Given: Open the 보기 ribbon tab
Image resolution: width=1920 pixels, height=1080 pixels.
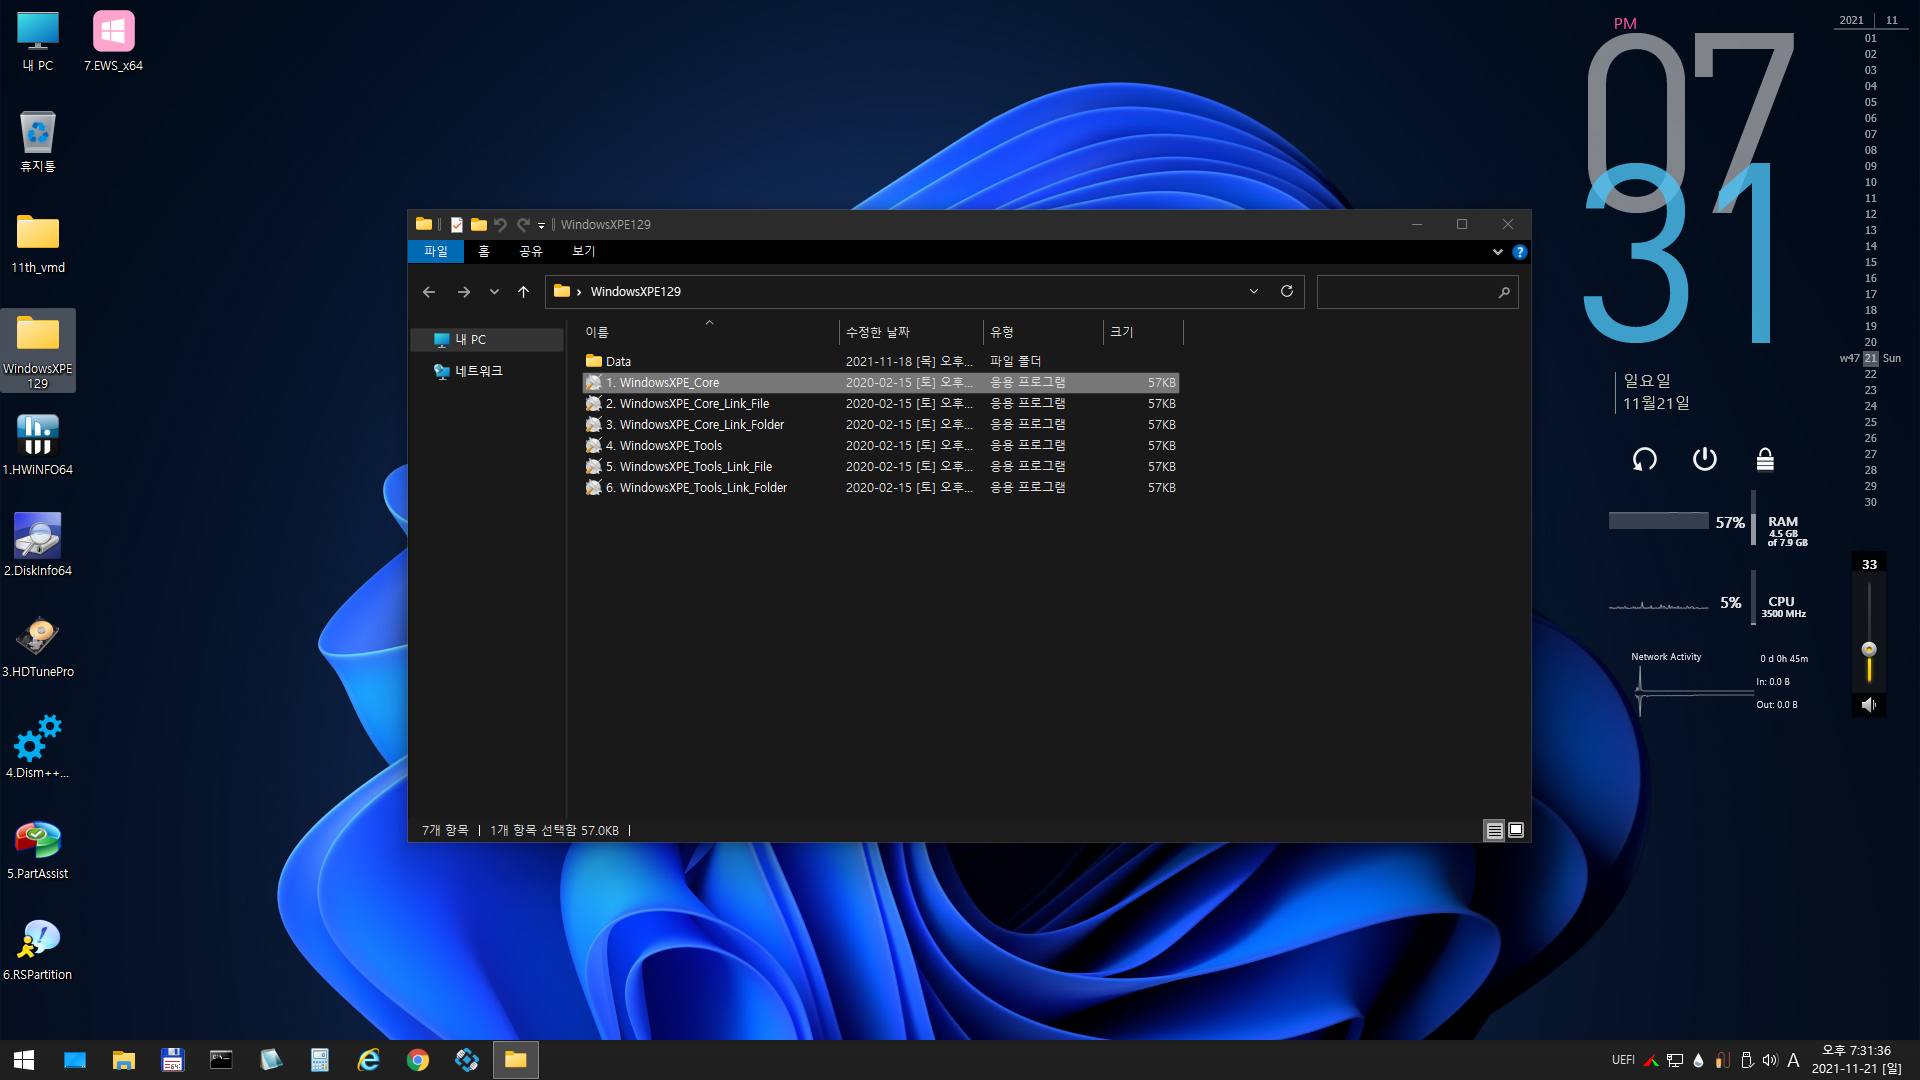Looking at the screenshot, I should pyautogui.click(x=584, y=252).
